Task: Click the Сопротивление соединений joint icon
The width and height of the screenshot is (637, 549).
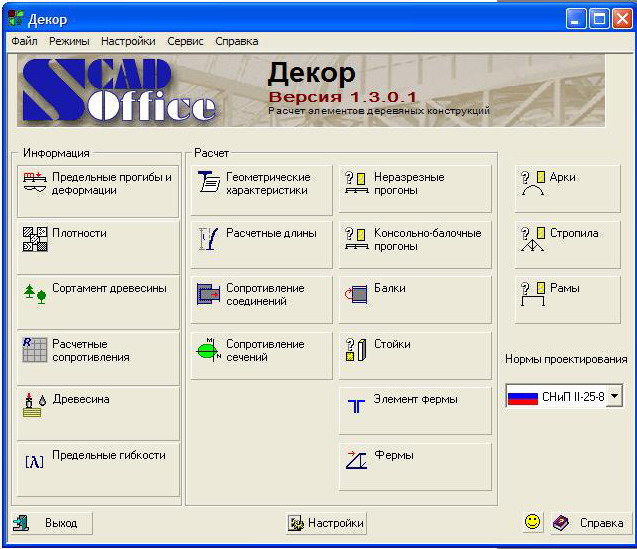Action: click(208, 294)
